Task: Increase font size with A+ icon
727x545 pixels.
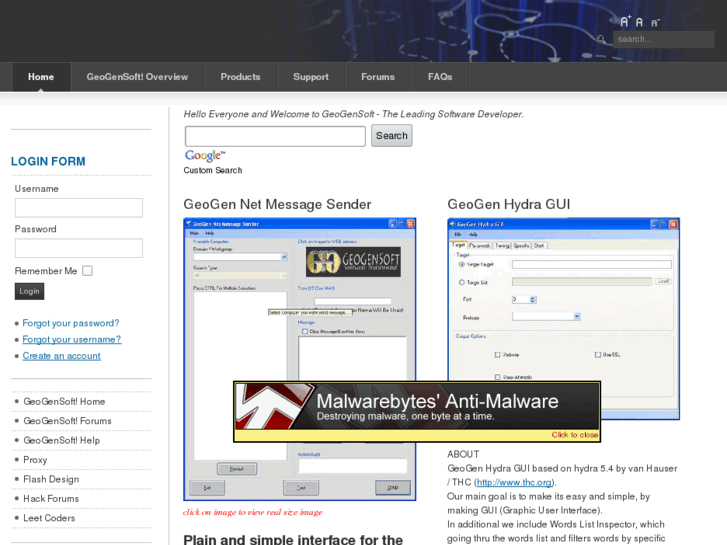Action: (x=625, y=21)
